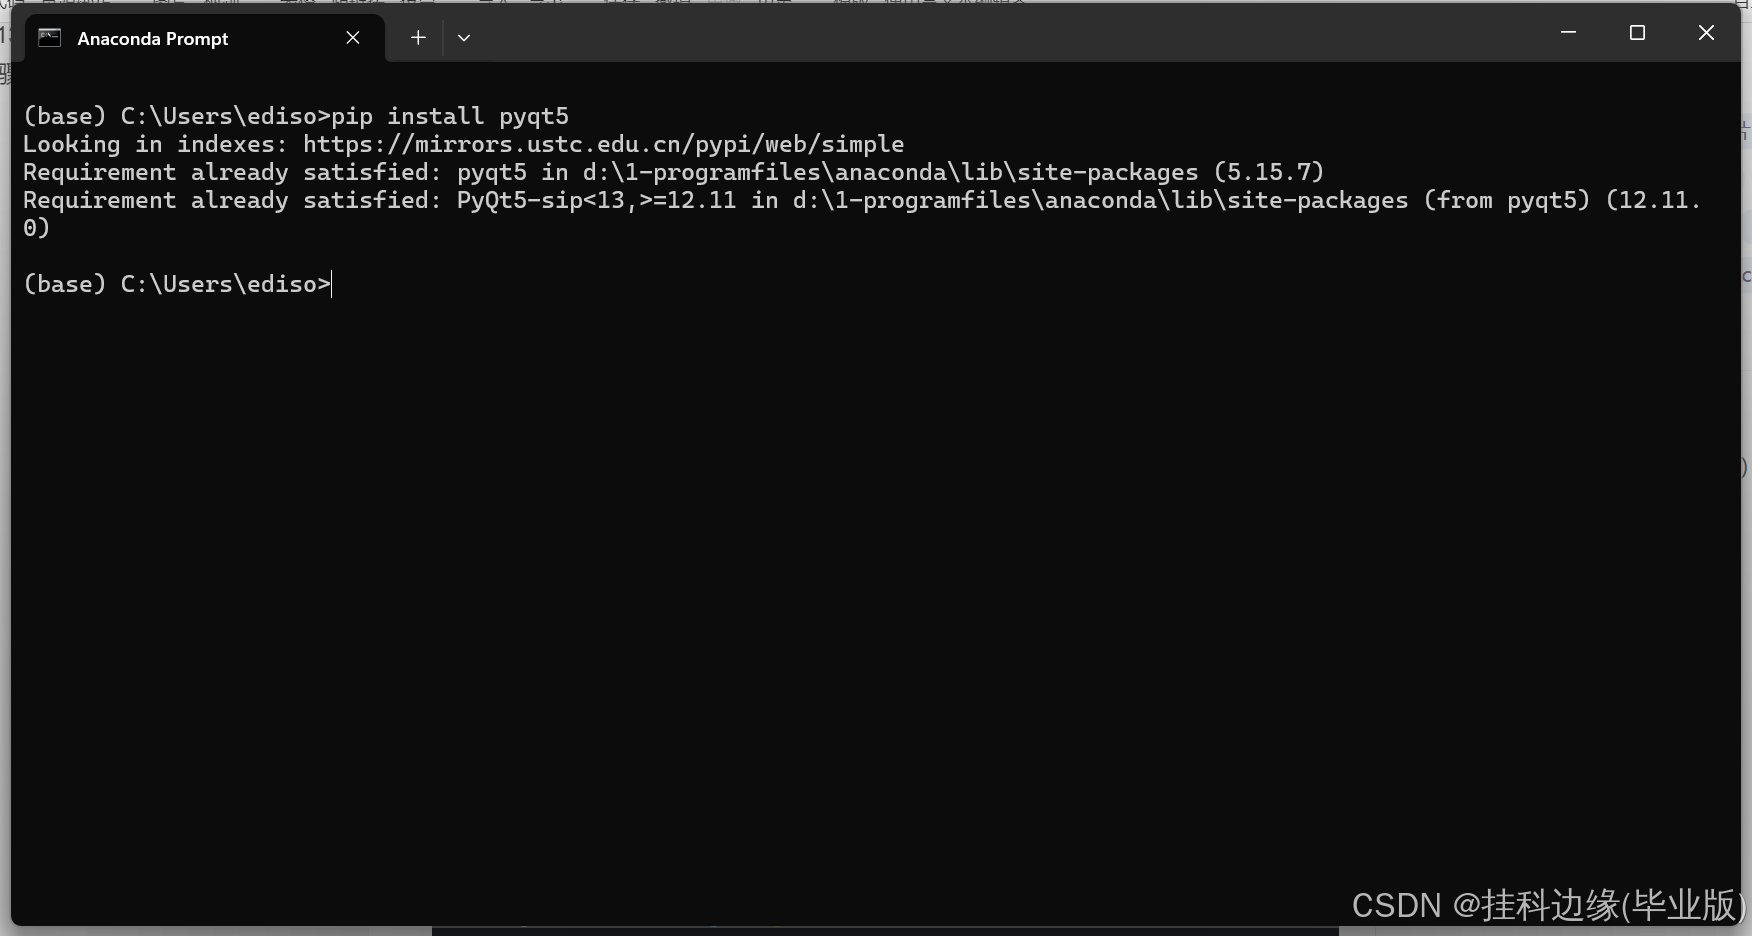1752x936 pixels.
Task: Click the first (base) prompt prefix
Action: 65,116
